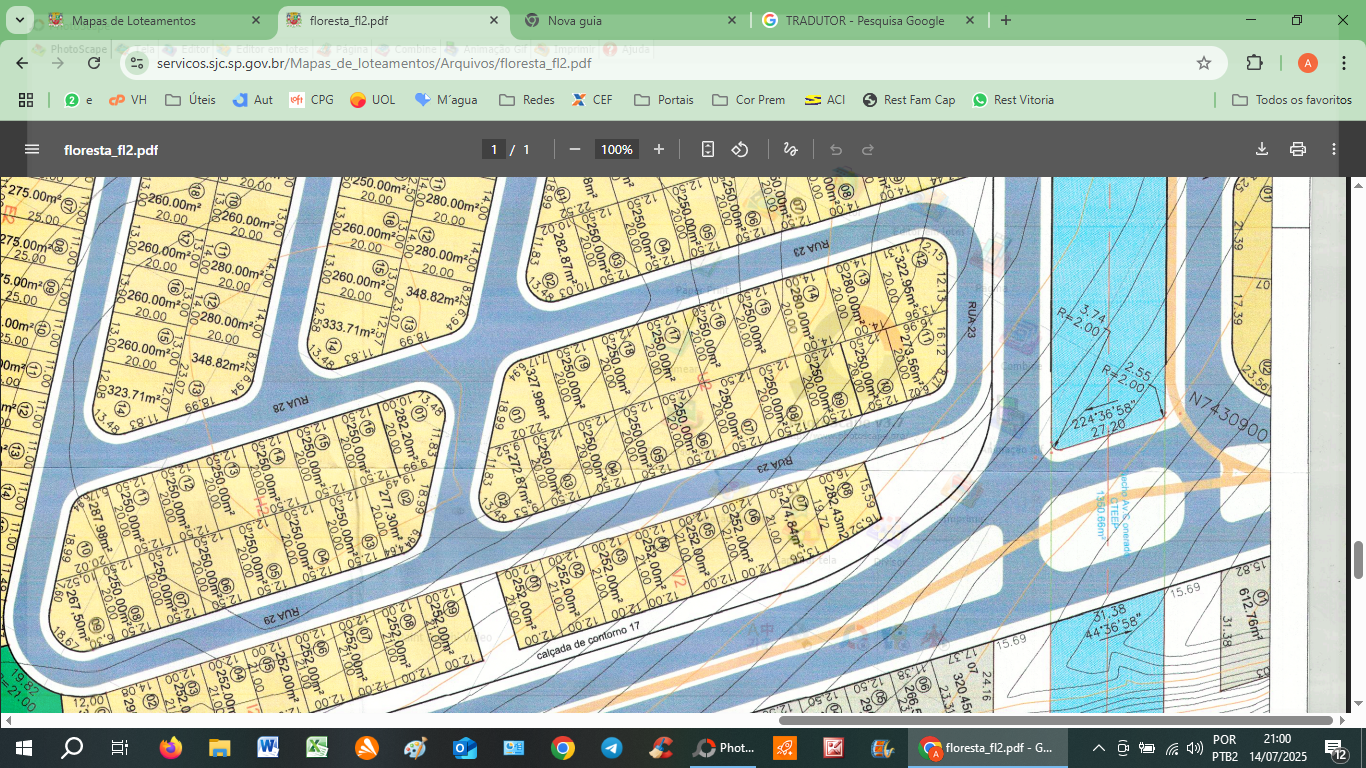
Task: Click the zoom in plus icon
Action: pos(659,149)
